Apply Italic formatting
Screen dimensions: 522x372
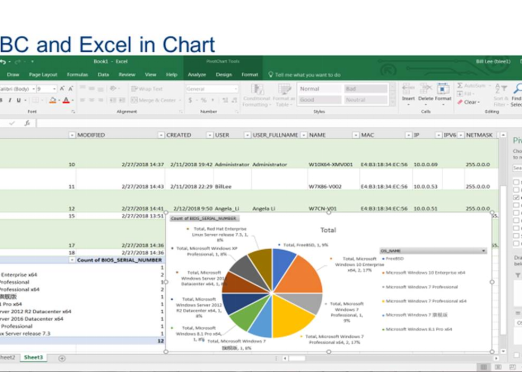[x=10, y=100]
